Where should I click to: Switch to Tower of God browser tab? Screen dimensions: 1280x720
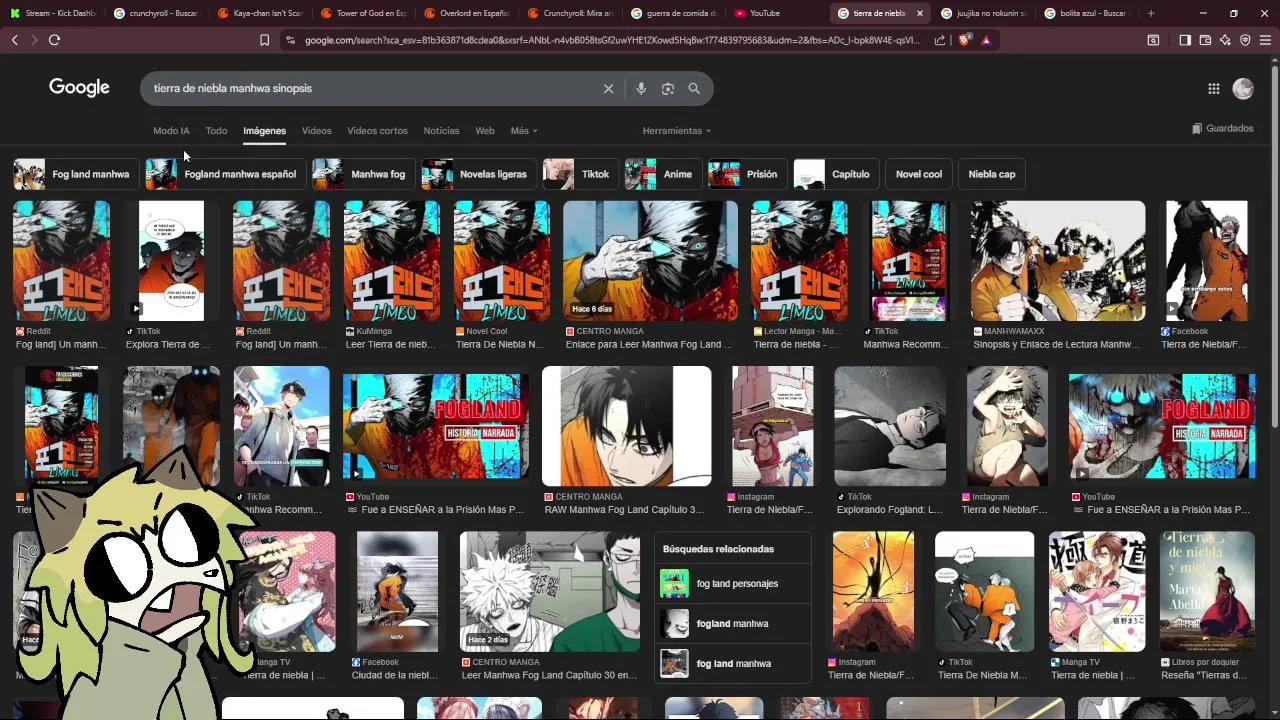coord(364,13)
